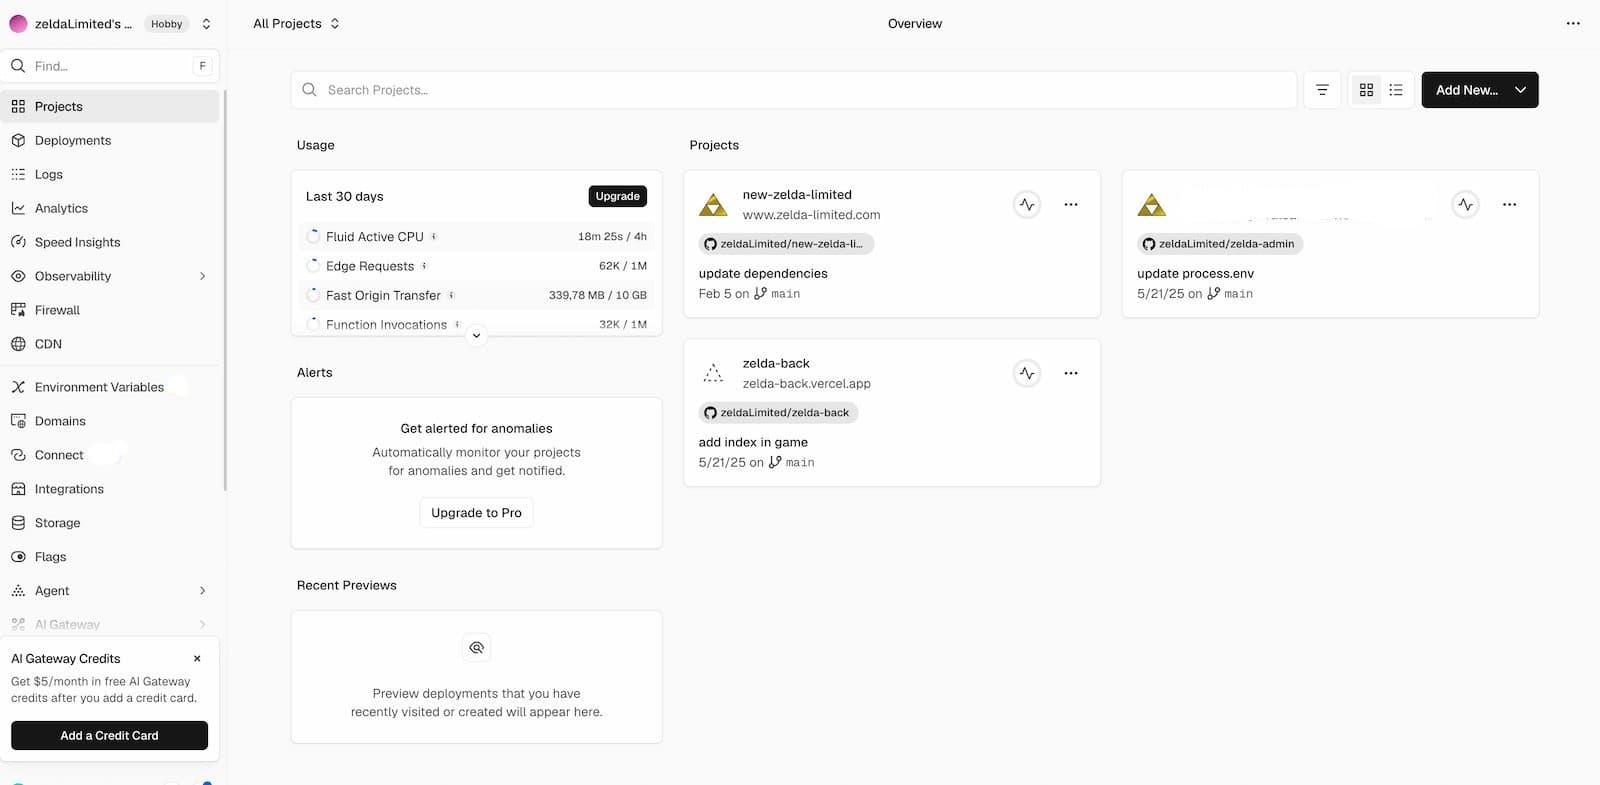
Task: Open zeldaLimited/zelda-back GitHub repo badge
Action: click(x=778, y=413)
